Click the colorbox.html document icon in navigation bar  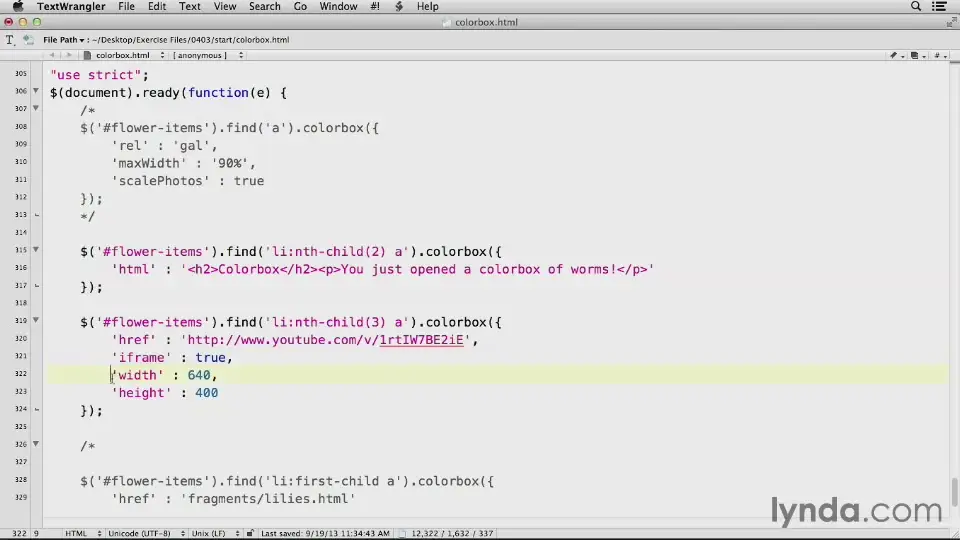88,55
